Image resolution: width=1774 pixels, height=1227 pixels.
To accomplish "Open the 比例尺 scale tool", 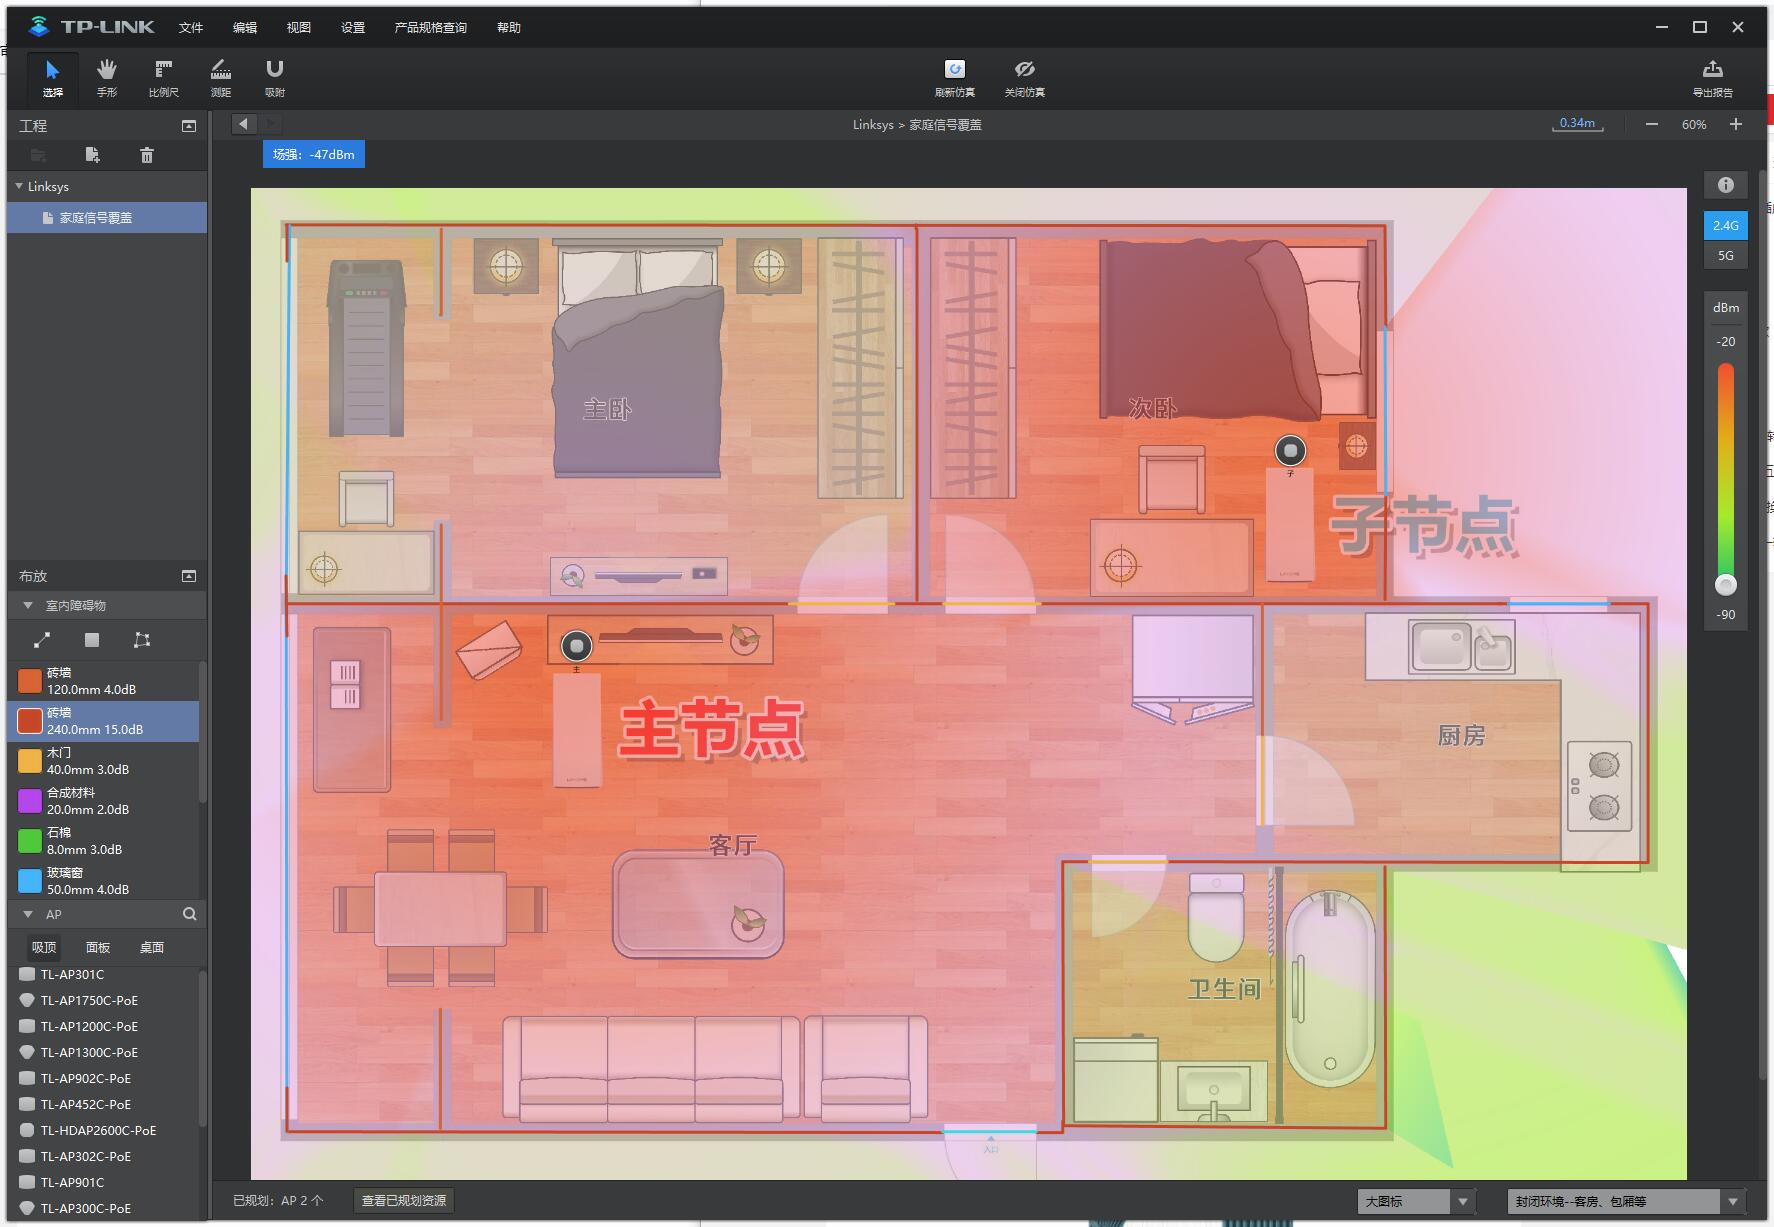I will pyautogui.click(x=163, y=78).
